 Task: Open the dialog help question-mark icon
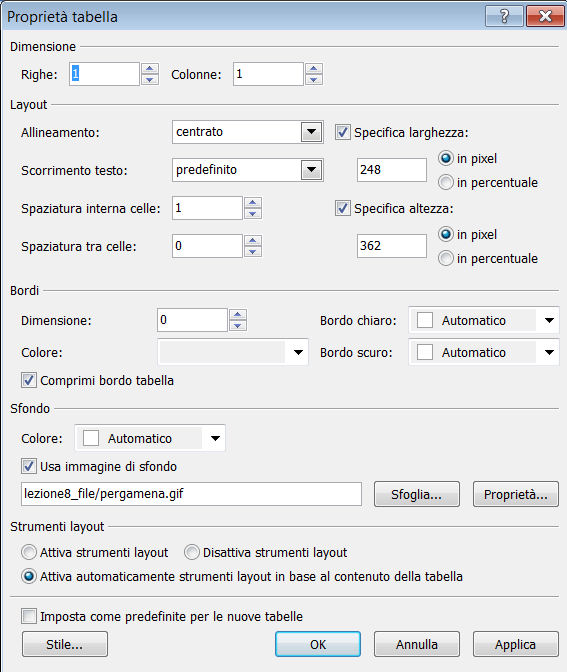pos(504,16)
